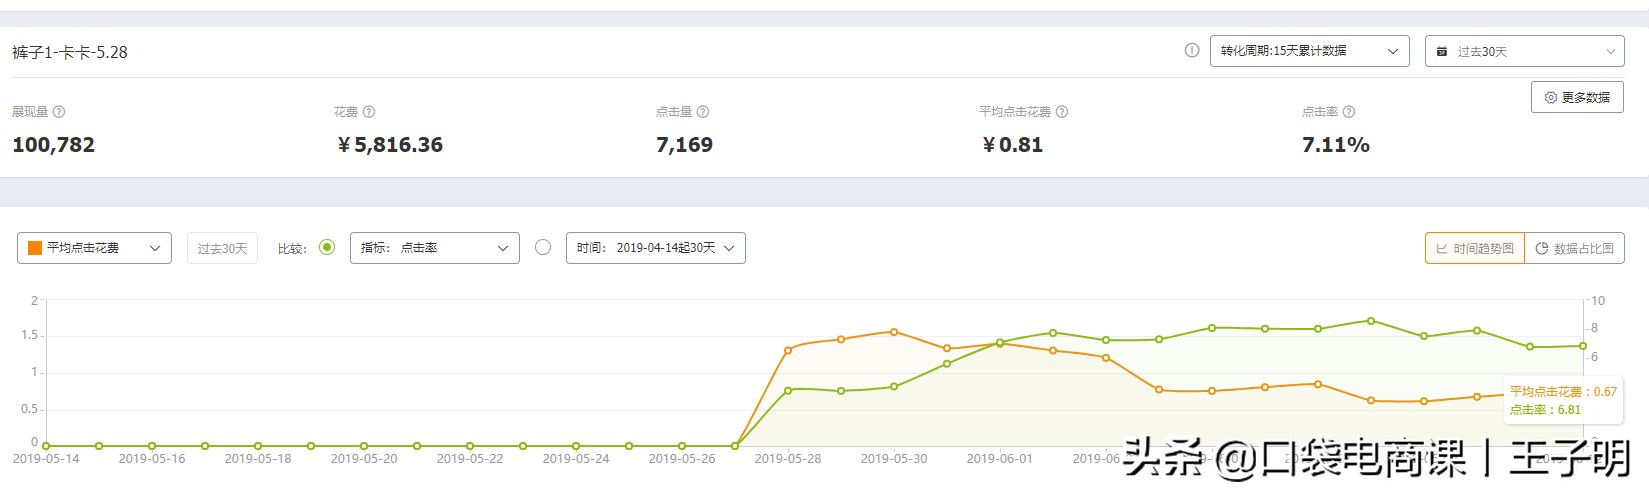Click the orange swatch in 平均点击花费 dropdown

point(35,248)
